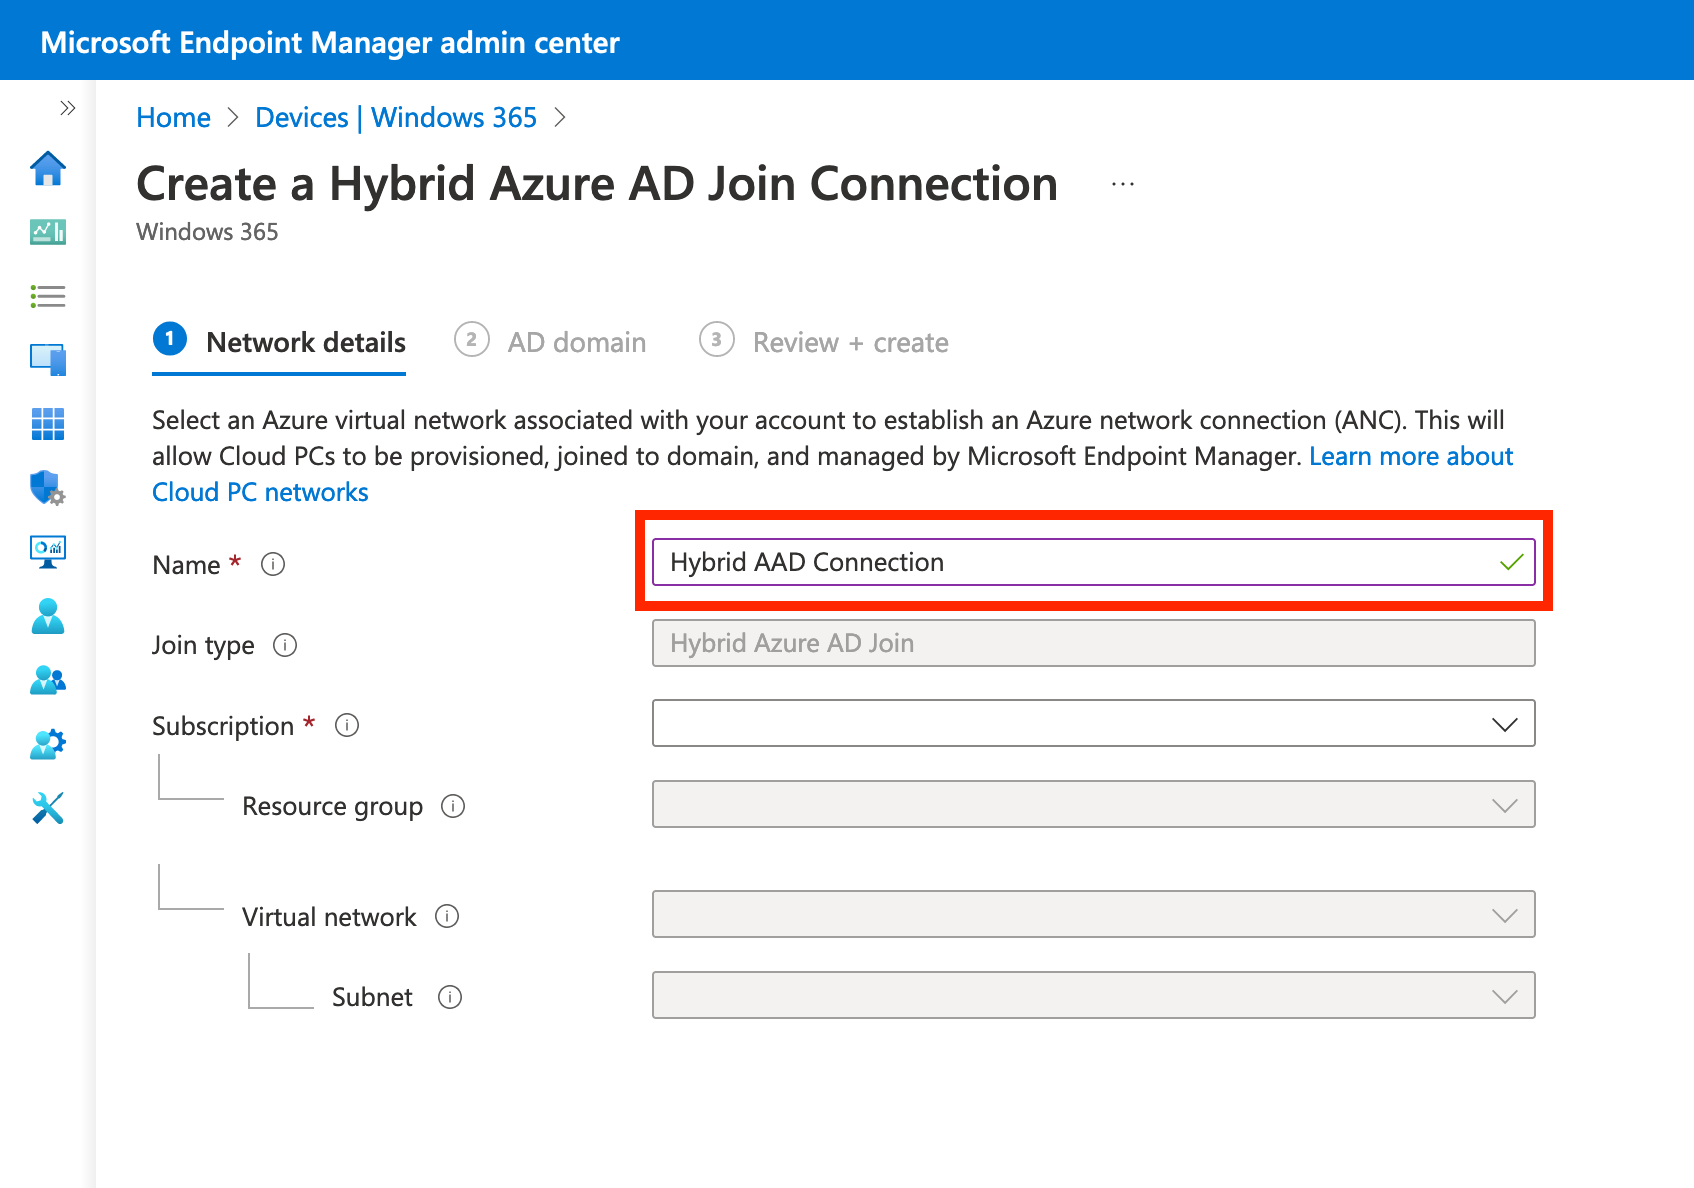
Task: Open the Subnet dropdown
Action: click(x=1093, y=996)
